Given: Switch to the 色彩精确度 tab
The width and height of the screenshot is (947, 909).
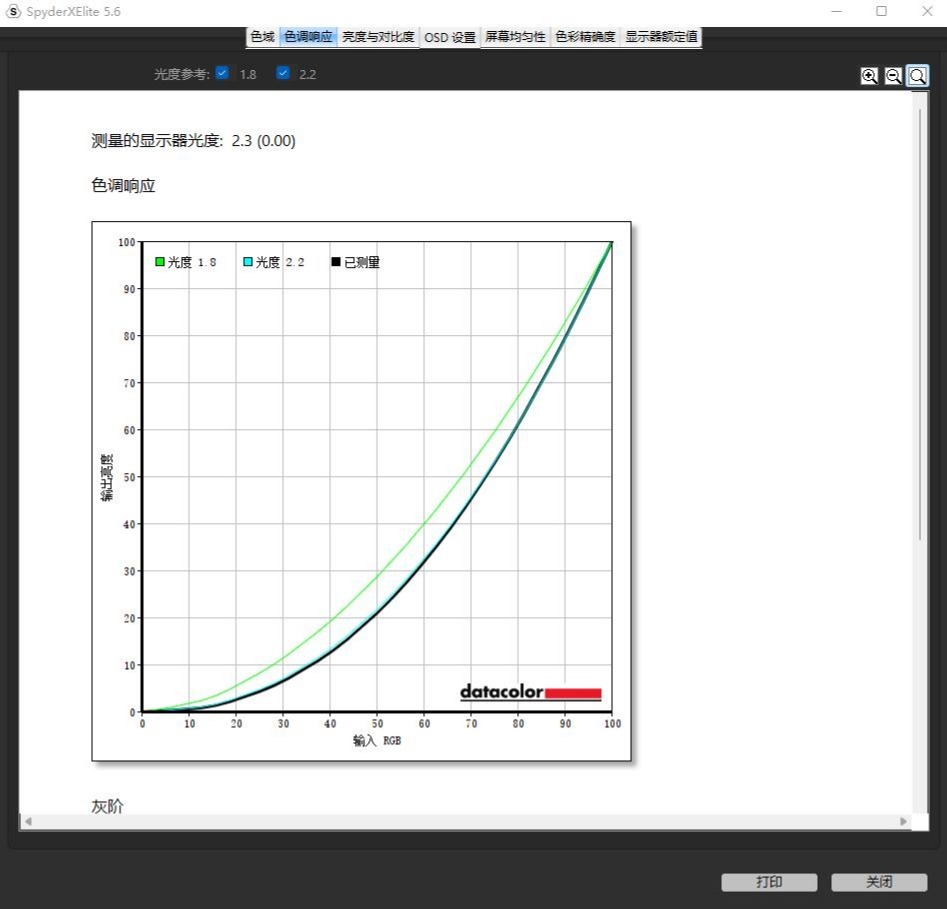Looking at the screenshot, I should 585,37.
